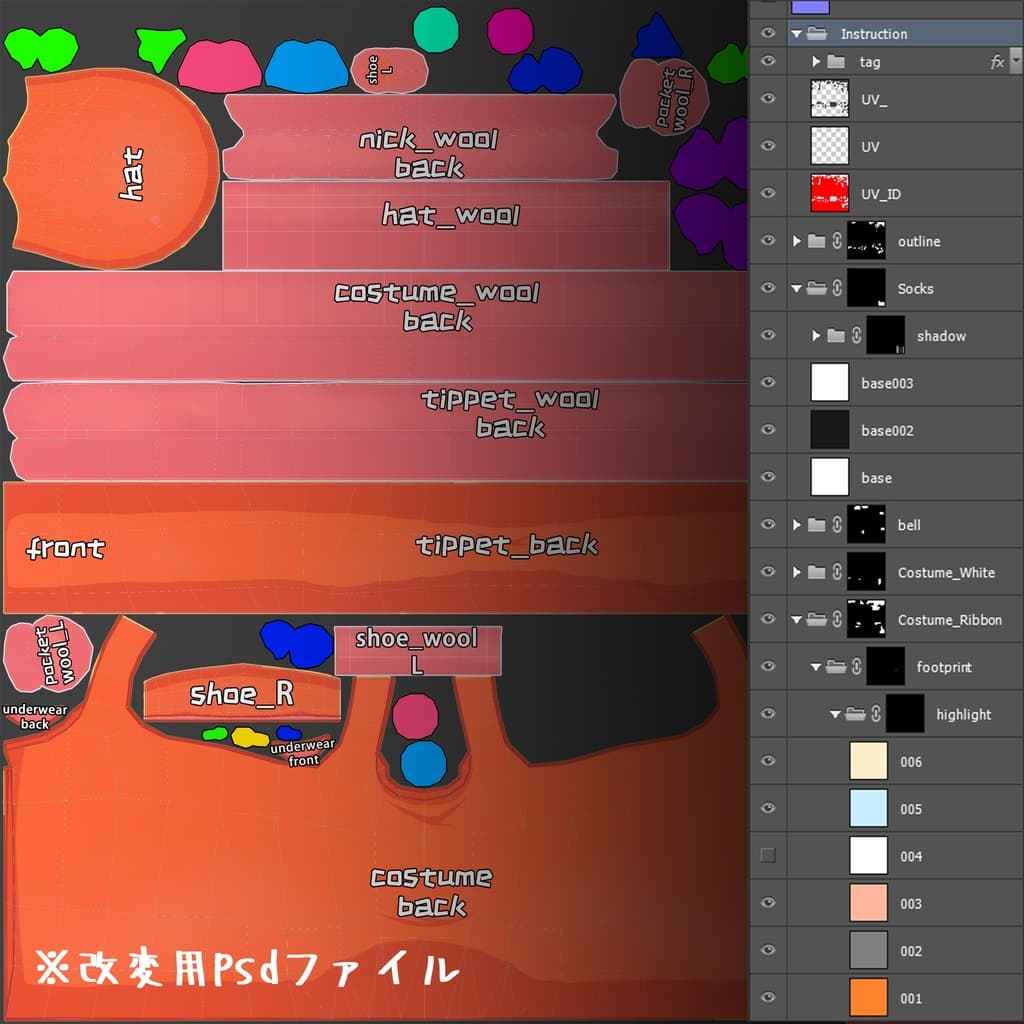Toggle visibility of the Instruction group
The height and width of the screenshot is (1024, 1024).
(x=767, y=33)
